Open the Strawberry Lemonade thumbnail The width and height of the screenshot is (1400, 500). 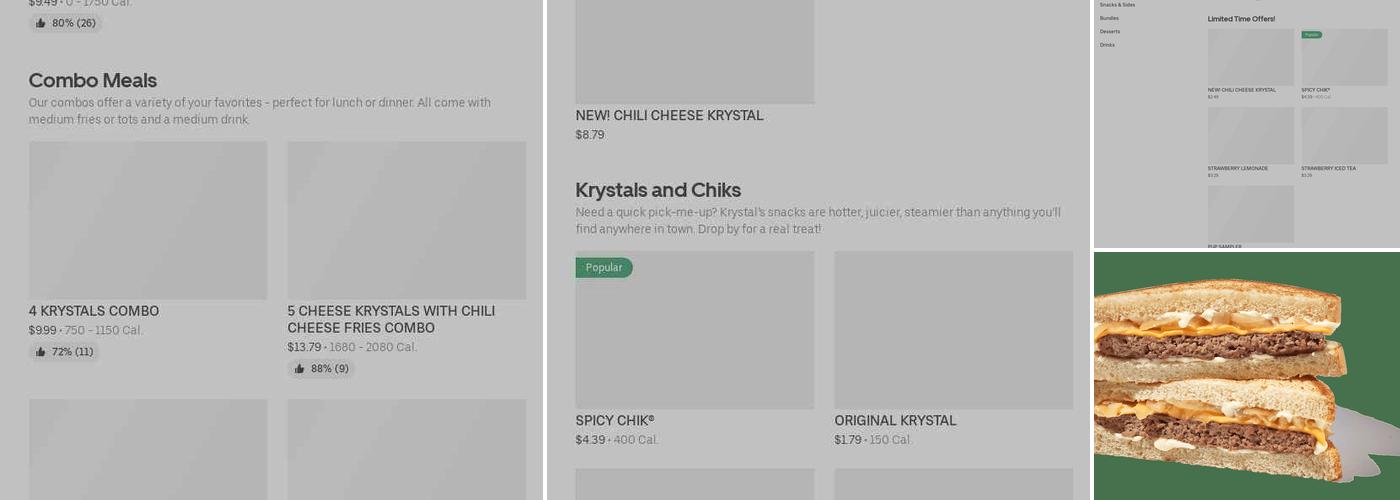click(x=1250, y=136)
